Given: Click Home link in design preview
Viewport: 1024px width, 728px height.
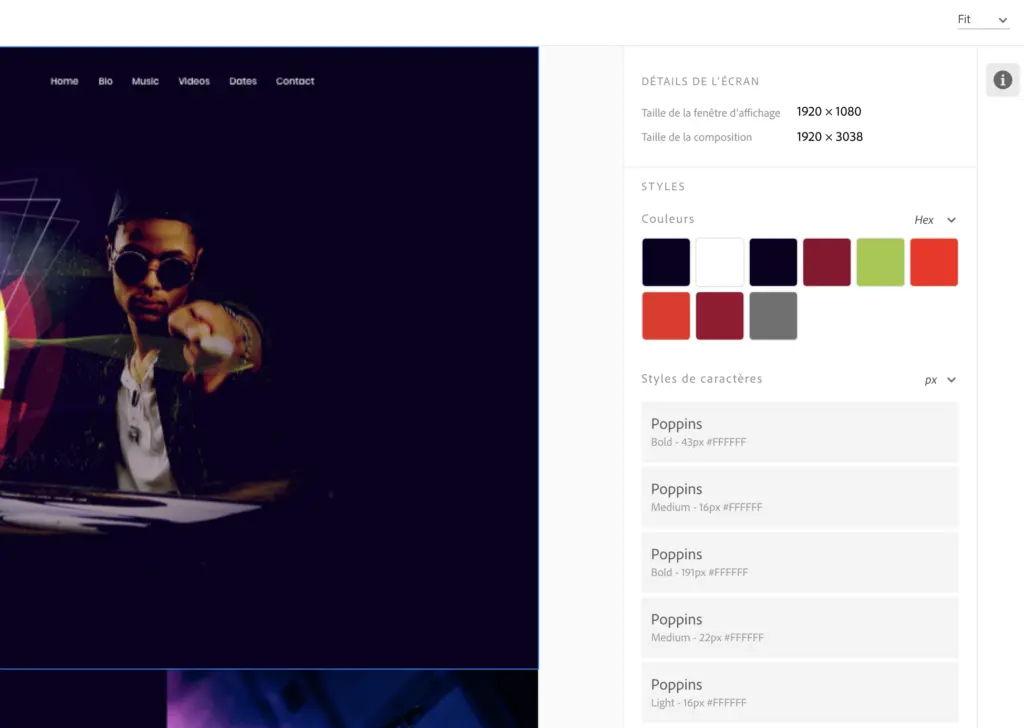Looking at the screenshot, I should [64, 81].
